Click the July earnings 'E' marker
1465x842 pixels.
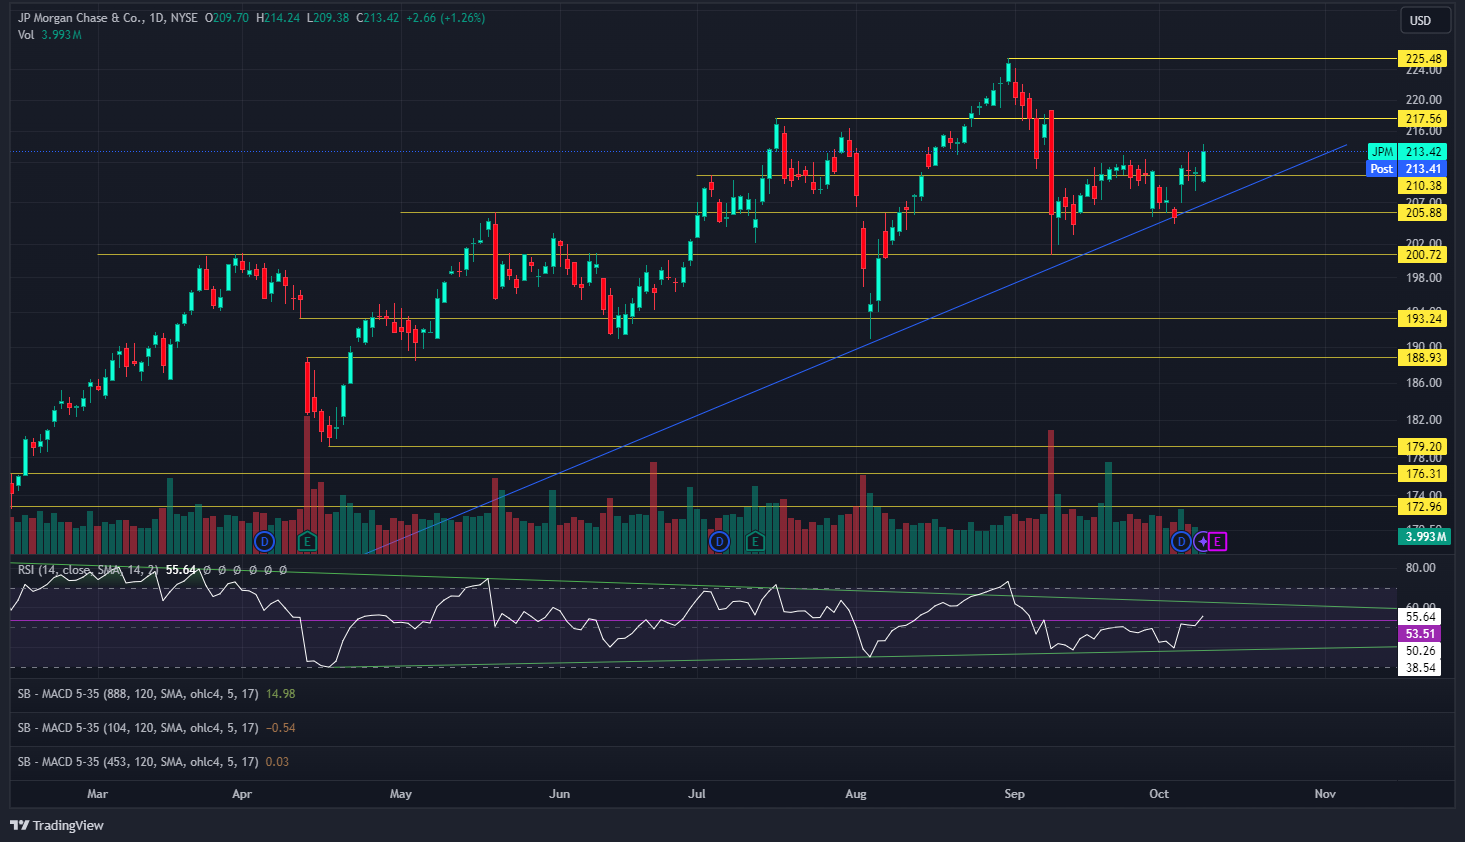tap(755, 542)
